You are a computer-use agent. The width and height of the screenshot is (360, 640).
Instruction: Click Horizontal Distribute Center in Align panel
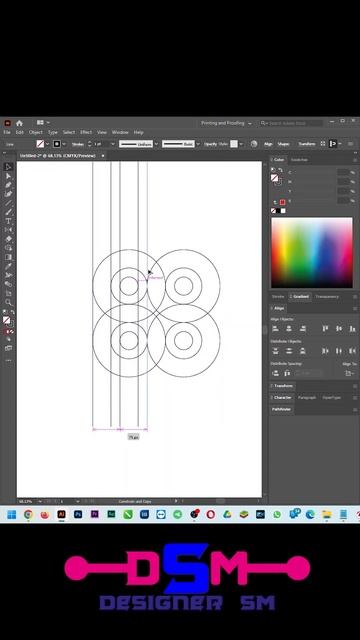point(339,351)
